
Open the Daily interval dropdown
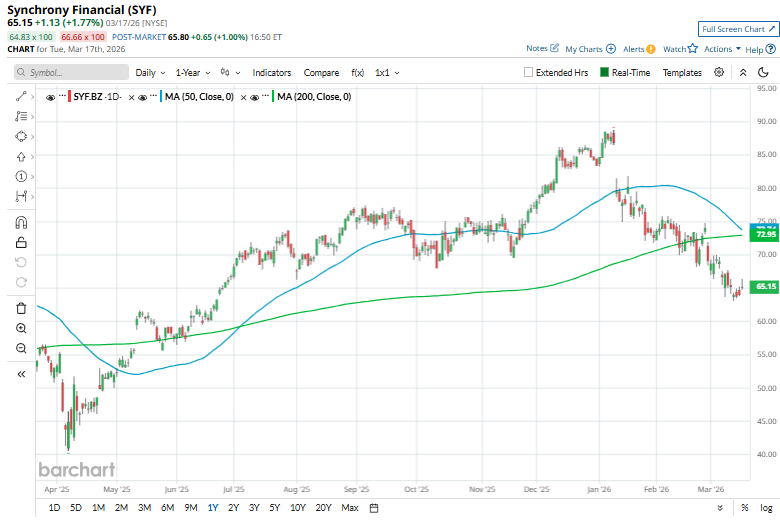point(150,73)
